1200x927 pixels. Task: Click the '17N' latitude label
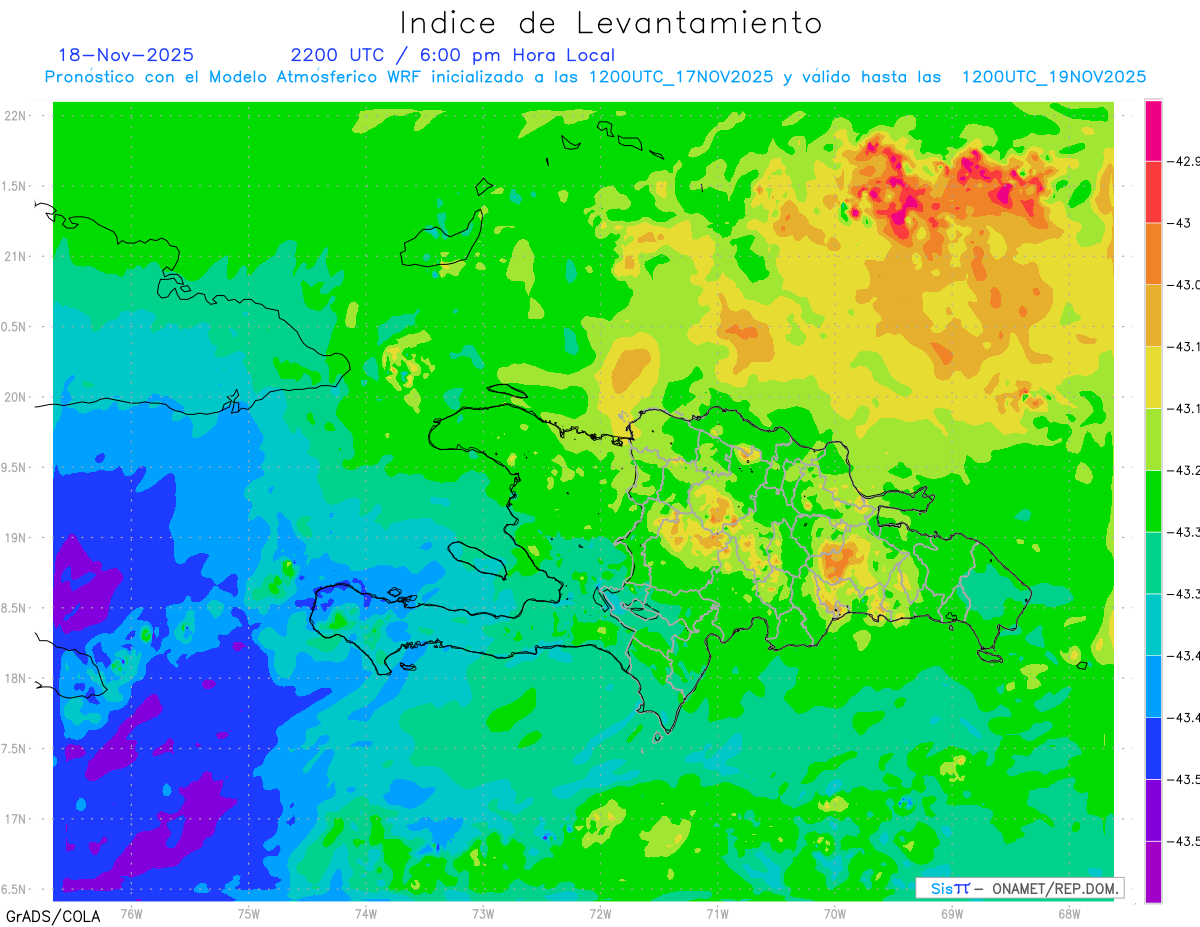click(15, 819)
